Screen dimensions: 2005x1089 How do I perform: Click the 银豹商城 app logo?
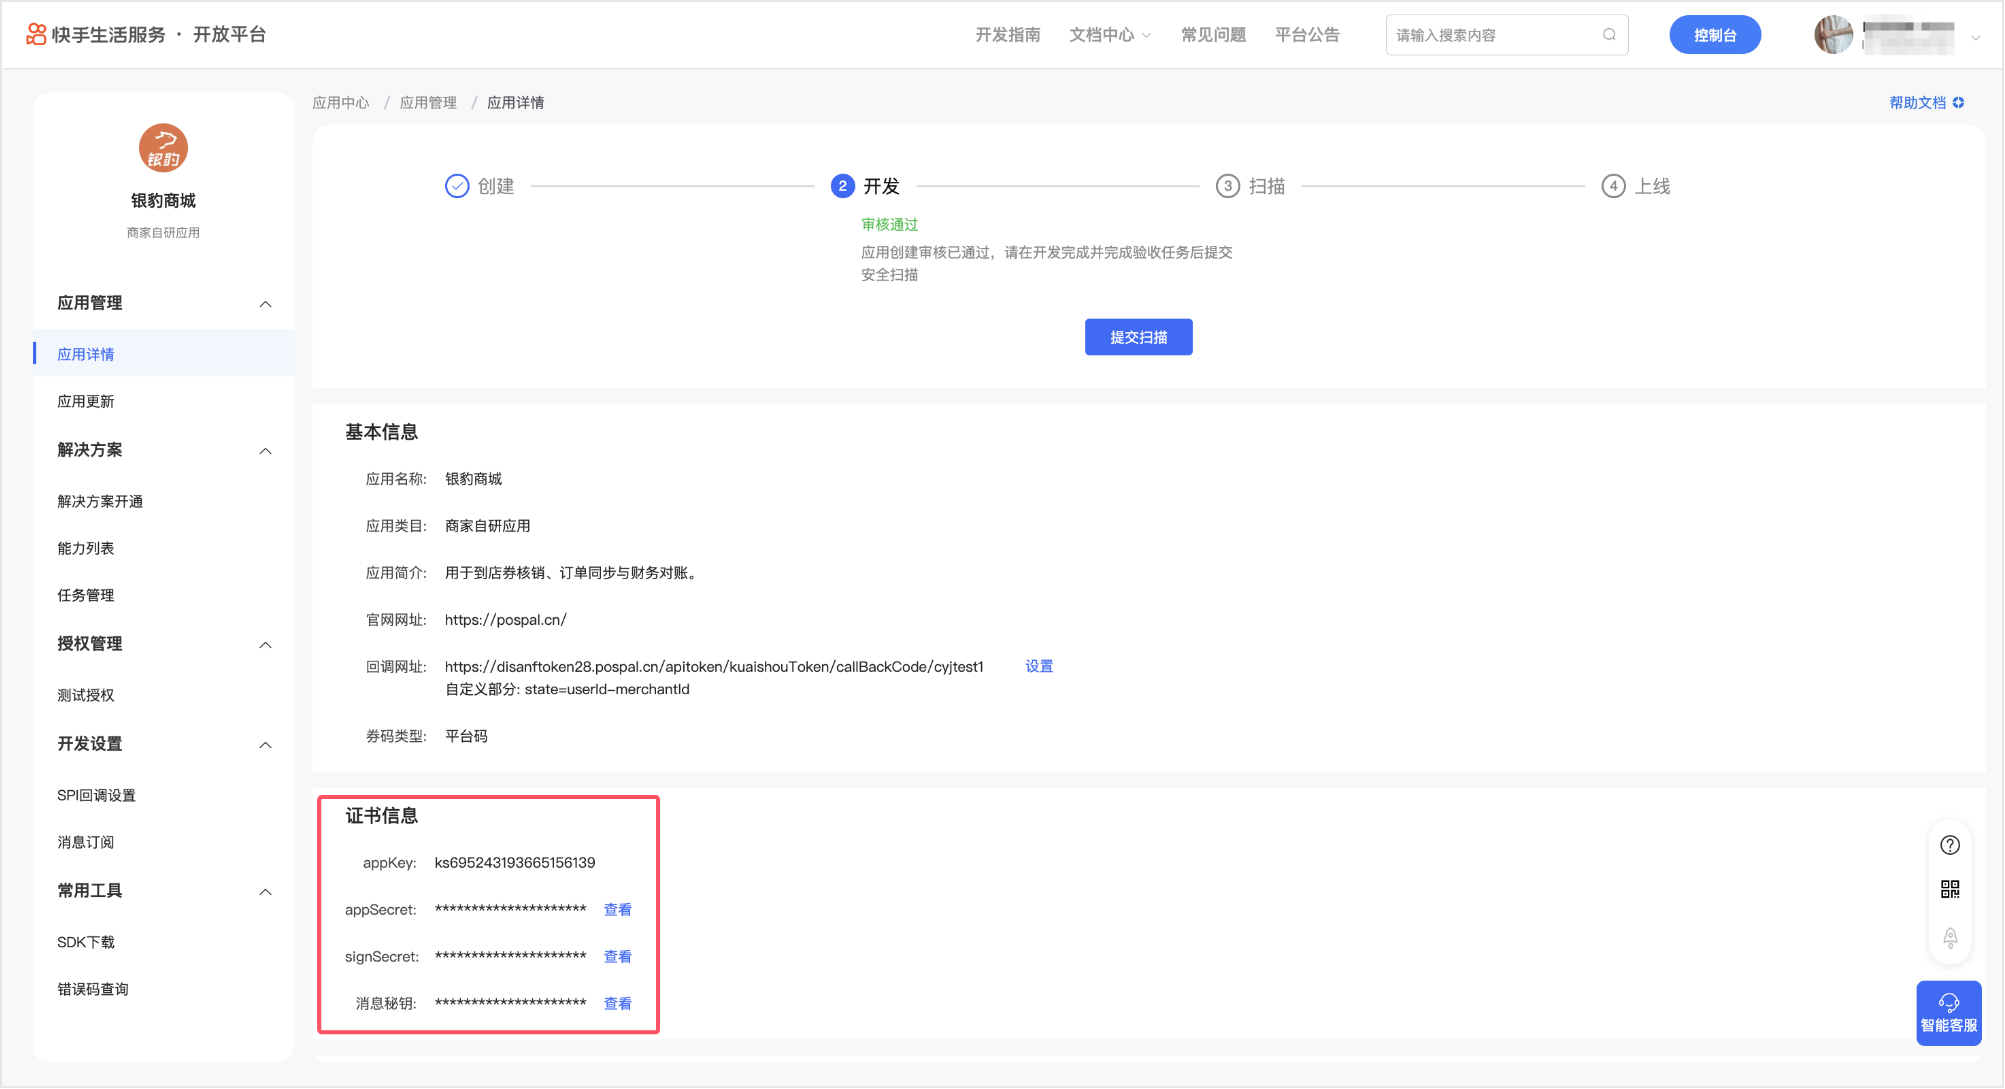(x=163, y=148)
